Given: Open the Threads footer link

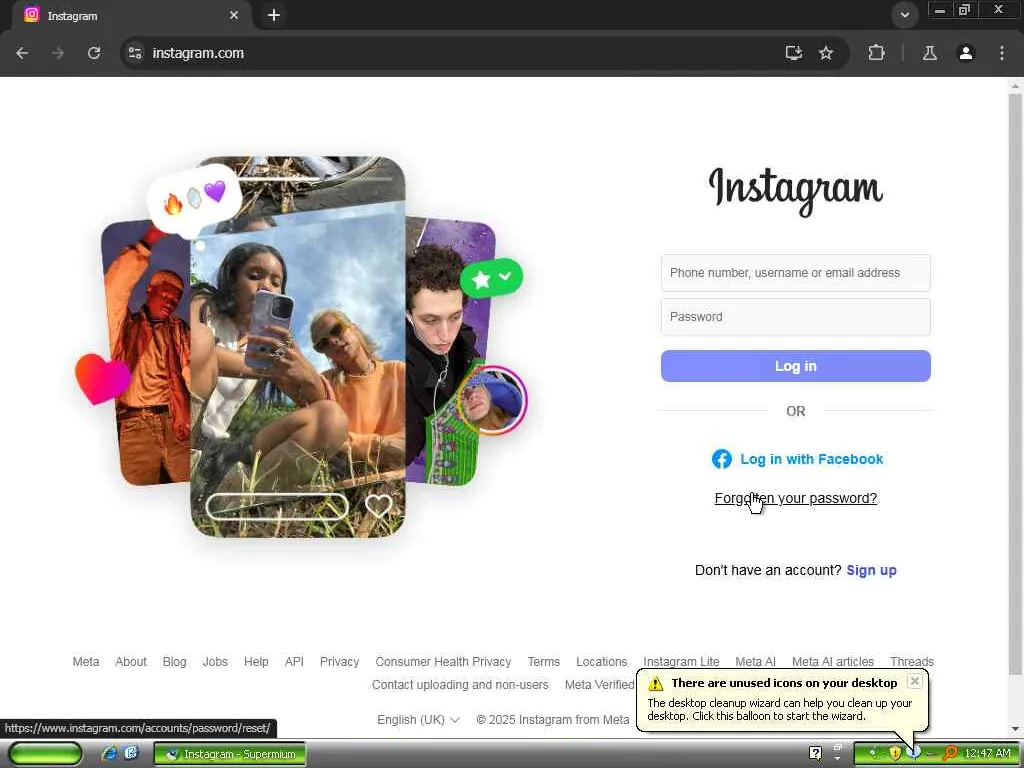Looking at the screenshot, I should 912,662.
